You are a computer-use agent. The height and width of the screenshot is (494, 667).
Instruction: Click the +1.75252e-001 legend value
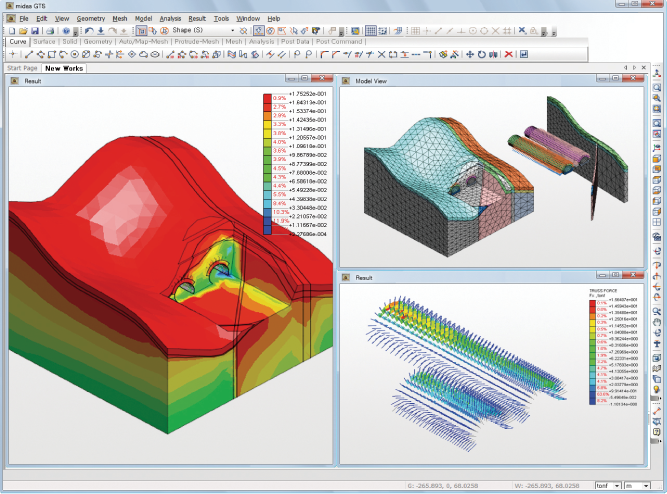click(x=308, y=94)
